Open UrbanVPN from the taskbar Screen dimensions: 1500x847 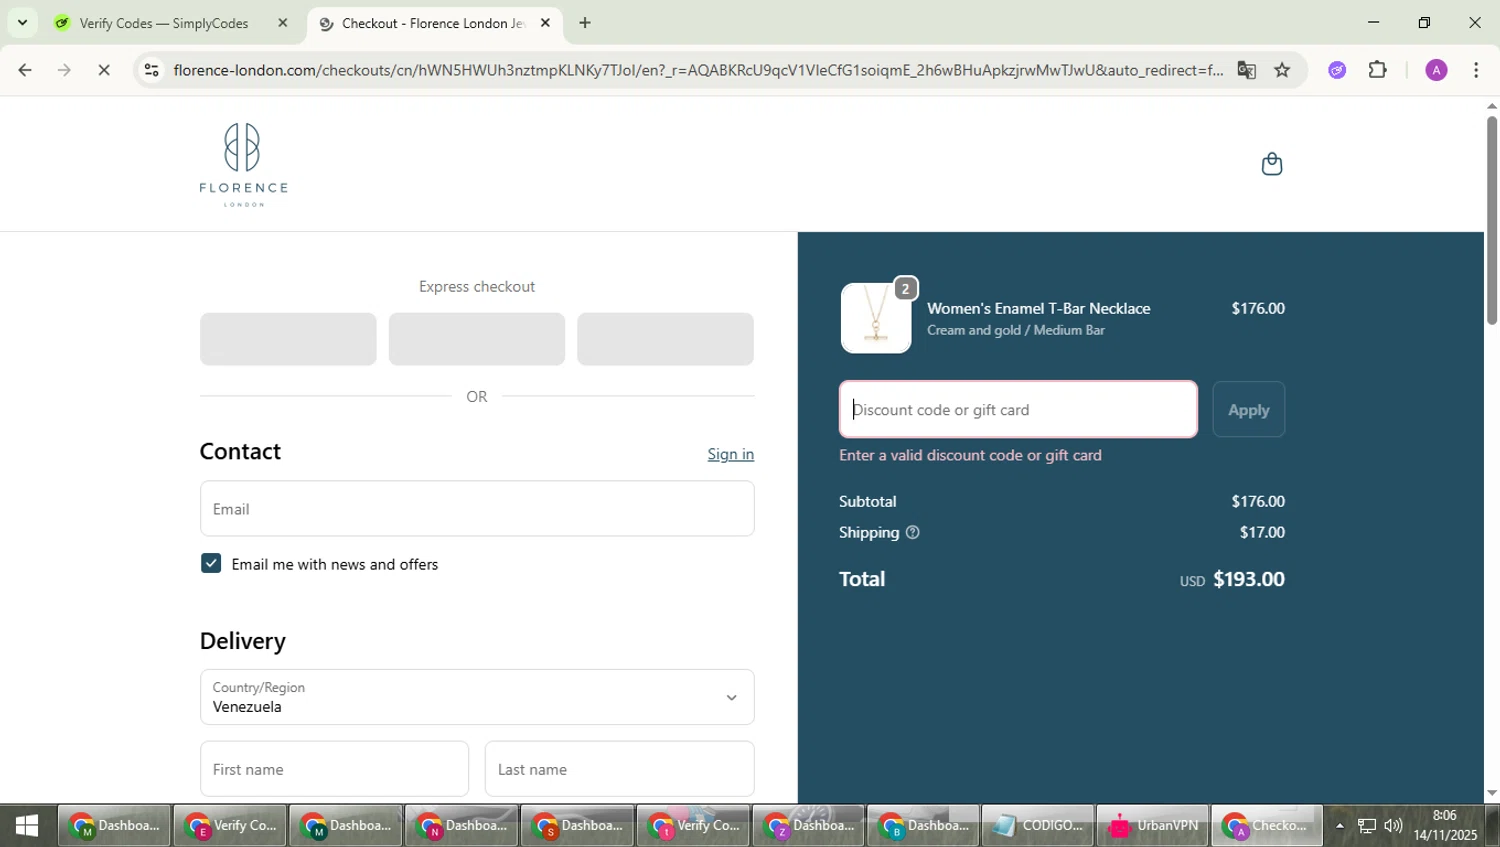coord(1153,826)
